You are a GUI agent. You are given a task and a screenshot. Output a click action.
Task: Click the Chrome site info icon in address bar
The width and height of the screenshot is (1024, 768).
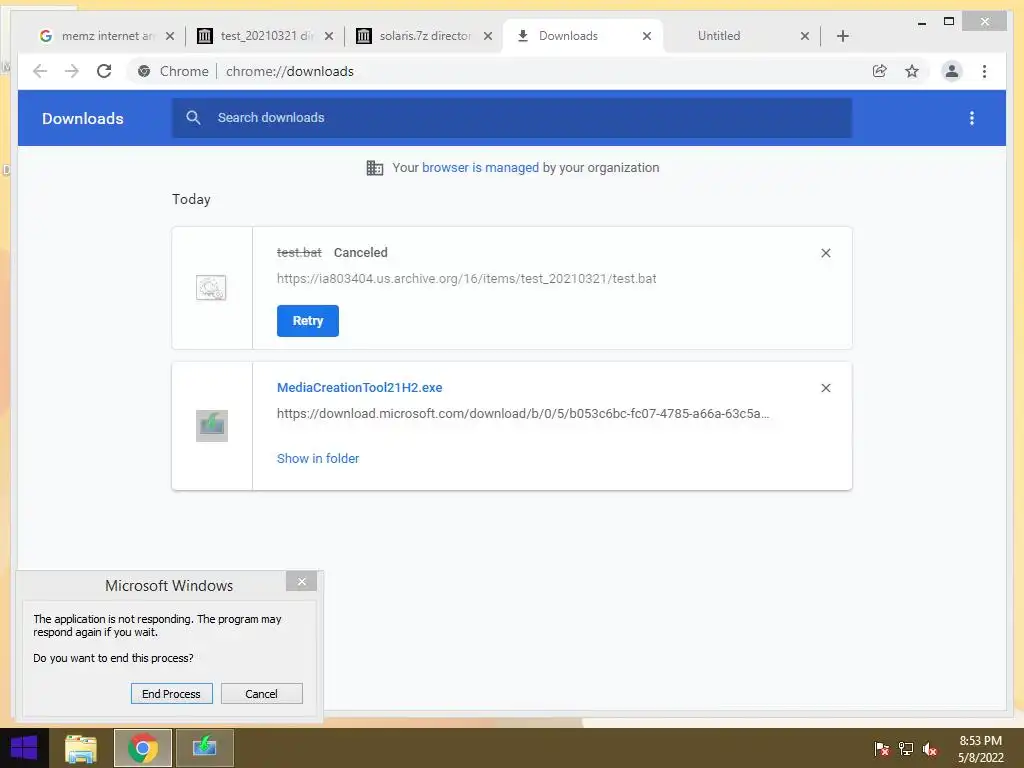(144, 71)
